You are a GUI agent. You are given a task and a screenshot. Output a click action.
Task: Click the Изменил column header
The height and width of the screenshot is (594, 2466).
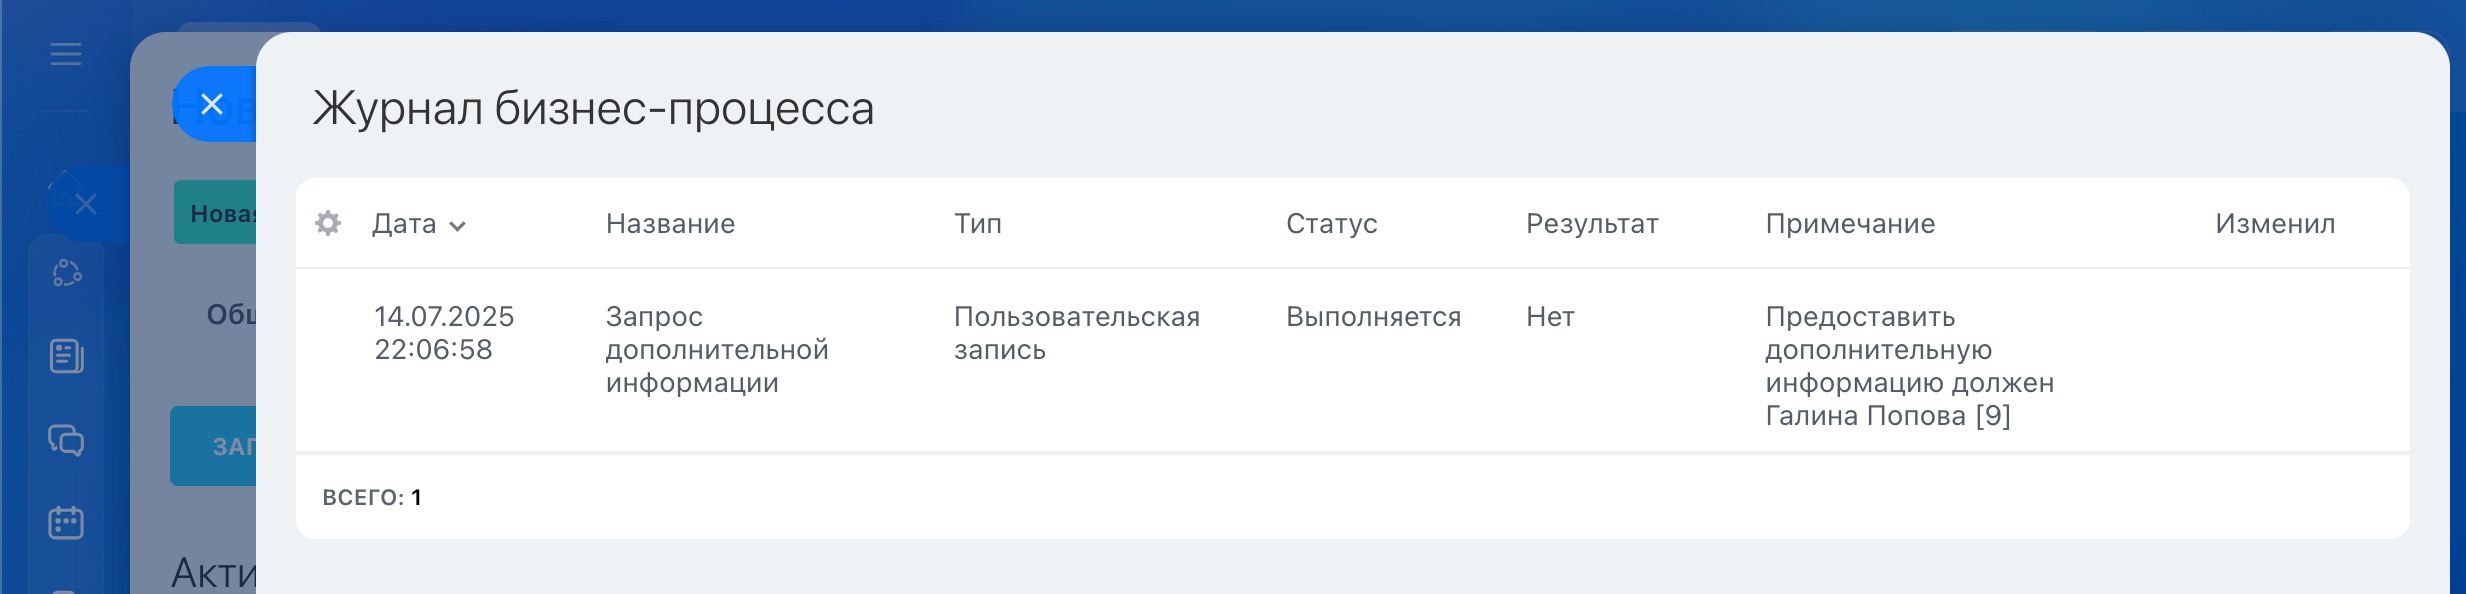point(2275,223)
